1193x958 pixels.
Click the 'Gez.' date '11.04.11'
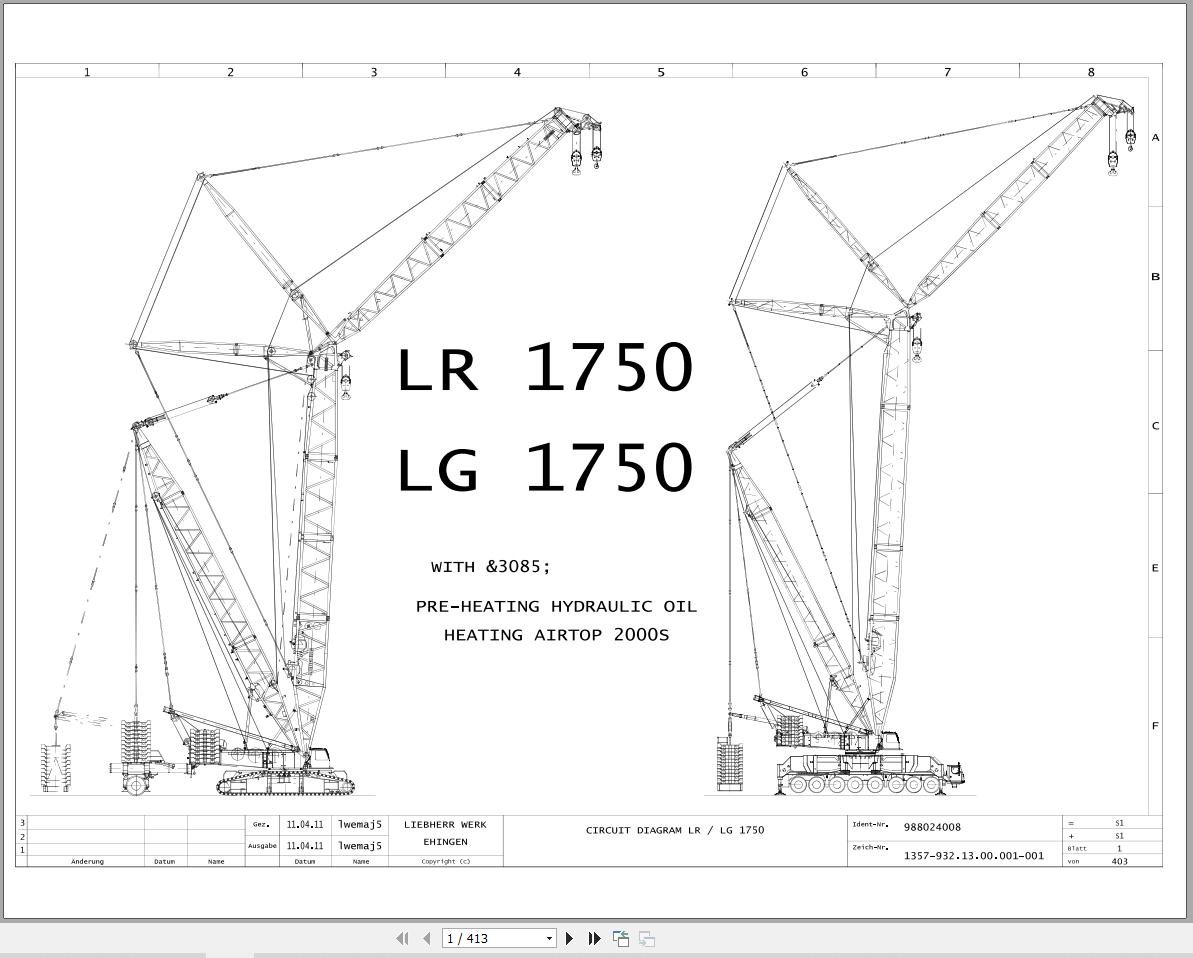[x=304, y=824]
